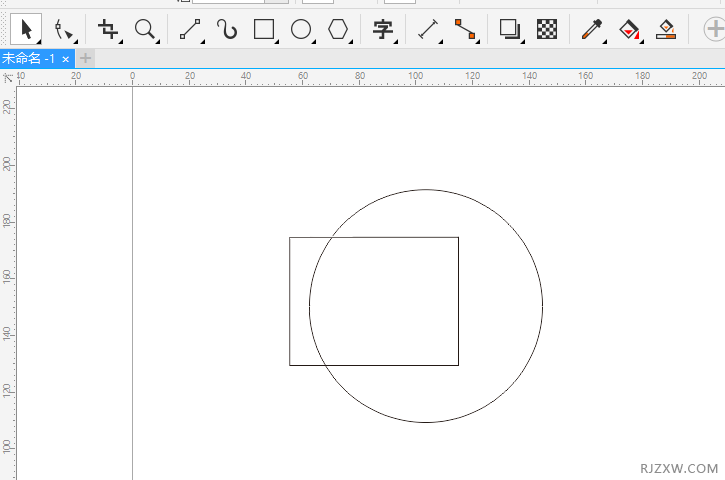Select the Ellipse tool

[301, 30]
